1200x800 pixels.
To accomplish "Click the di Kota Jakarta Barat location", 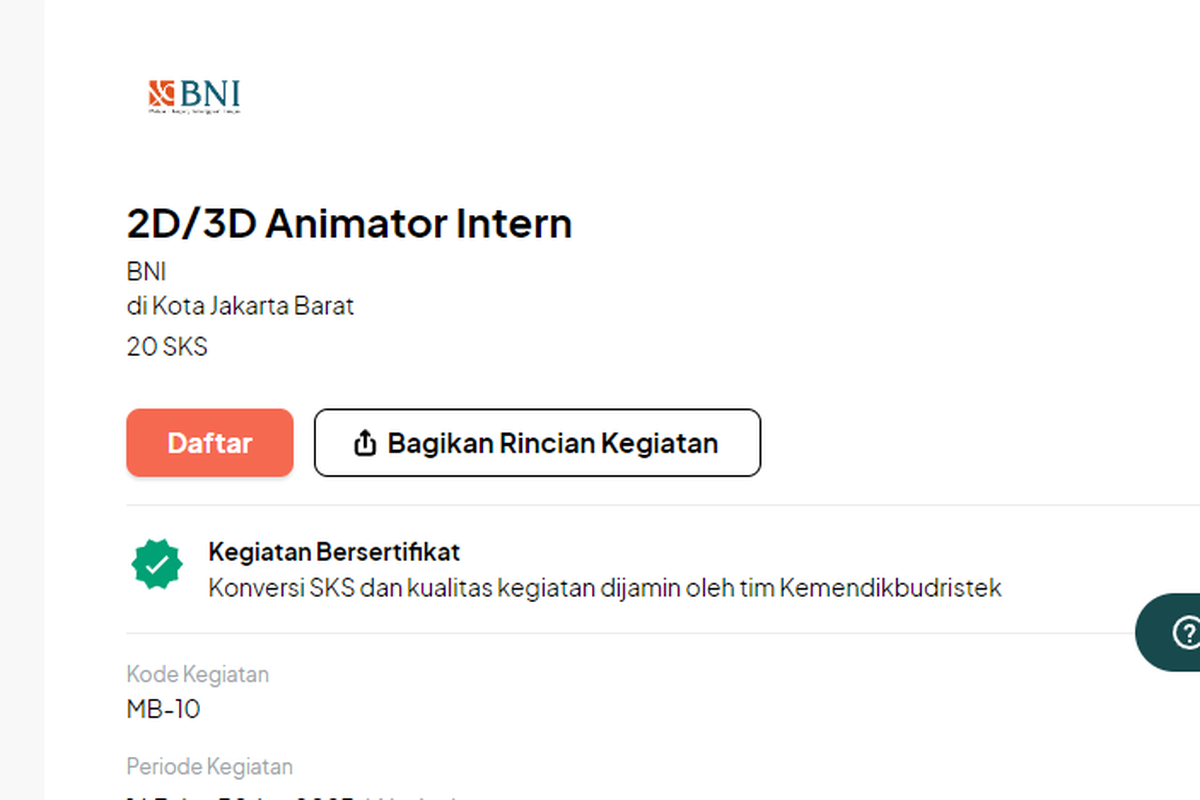I will coord(240,306).
